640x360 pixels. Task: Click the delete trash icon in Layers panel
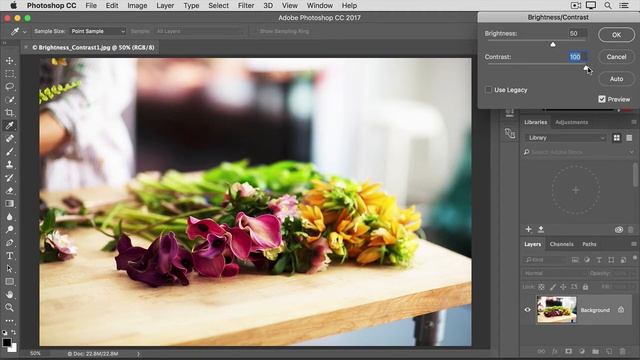point(622,351)
